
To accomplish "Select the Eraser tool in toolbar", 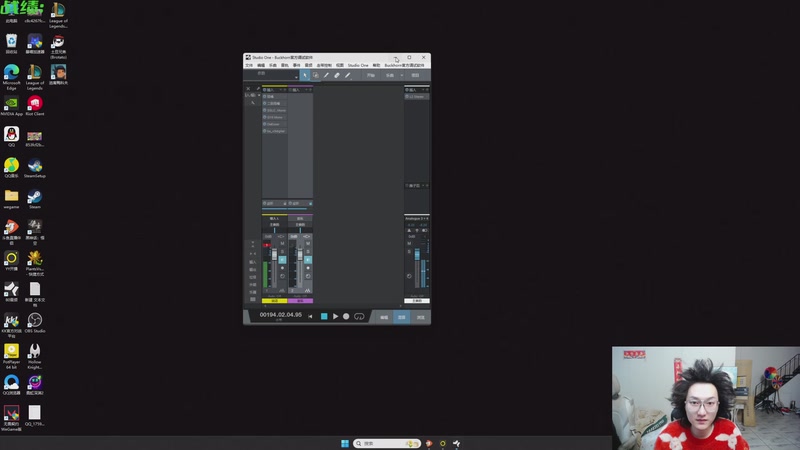I will pos(337,76).
